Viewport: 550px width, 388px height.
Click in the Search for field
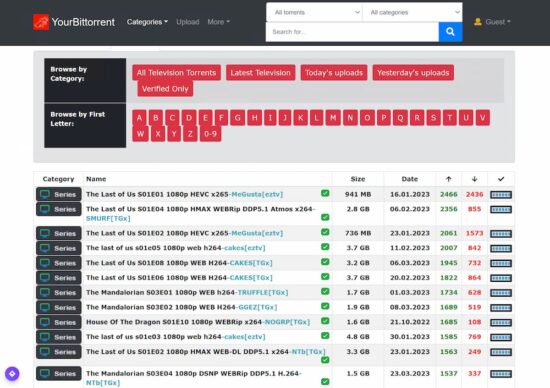[352, 32]
